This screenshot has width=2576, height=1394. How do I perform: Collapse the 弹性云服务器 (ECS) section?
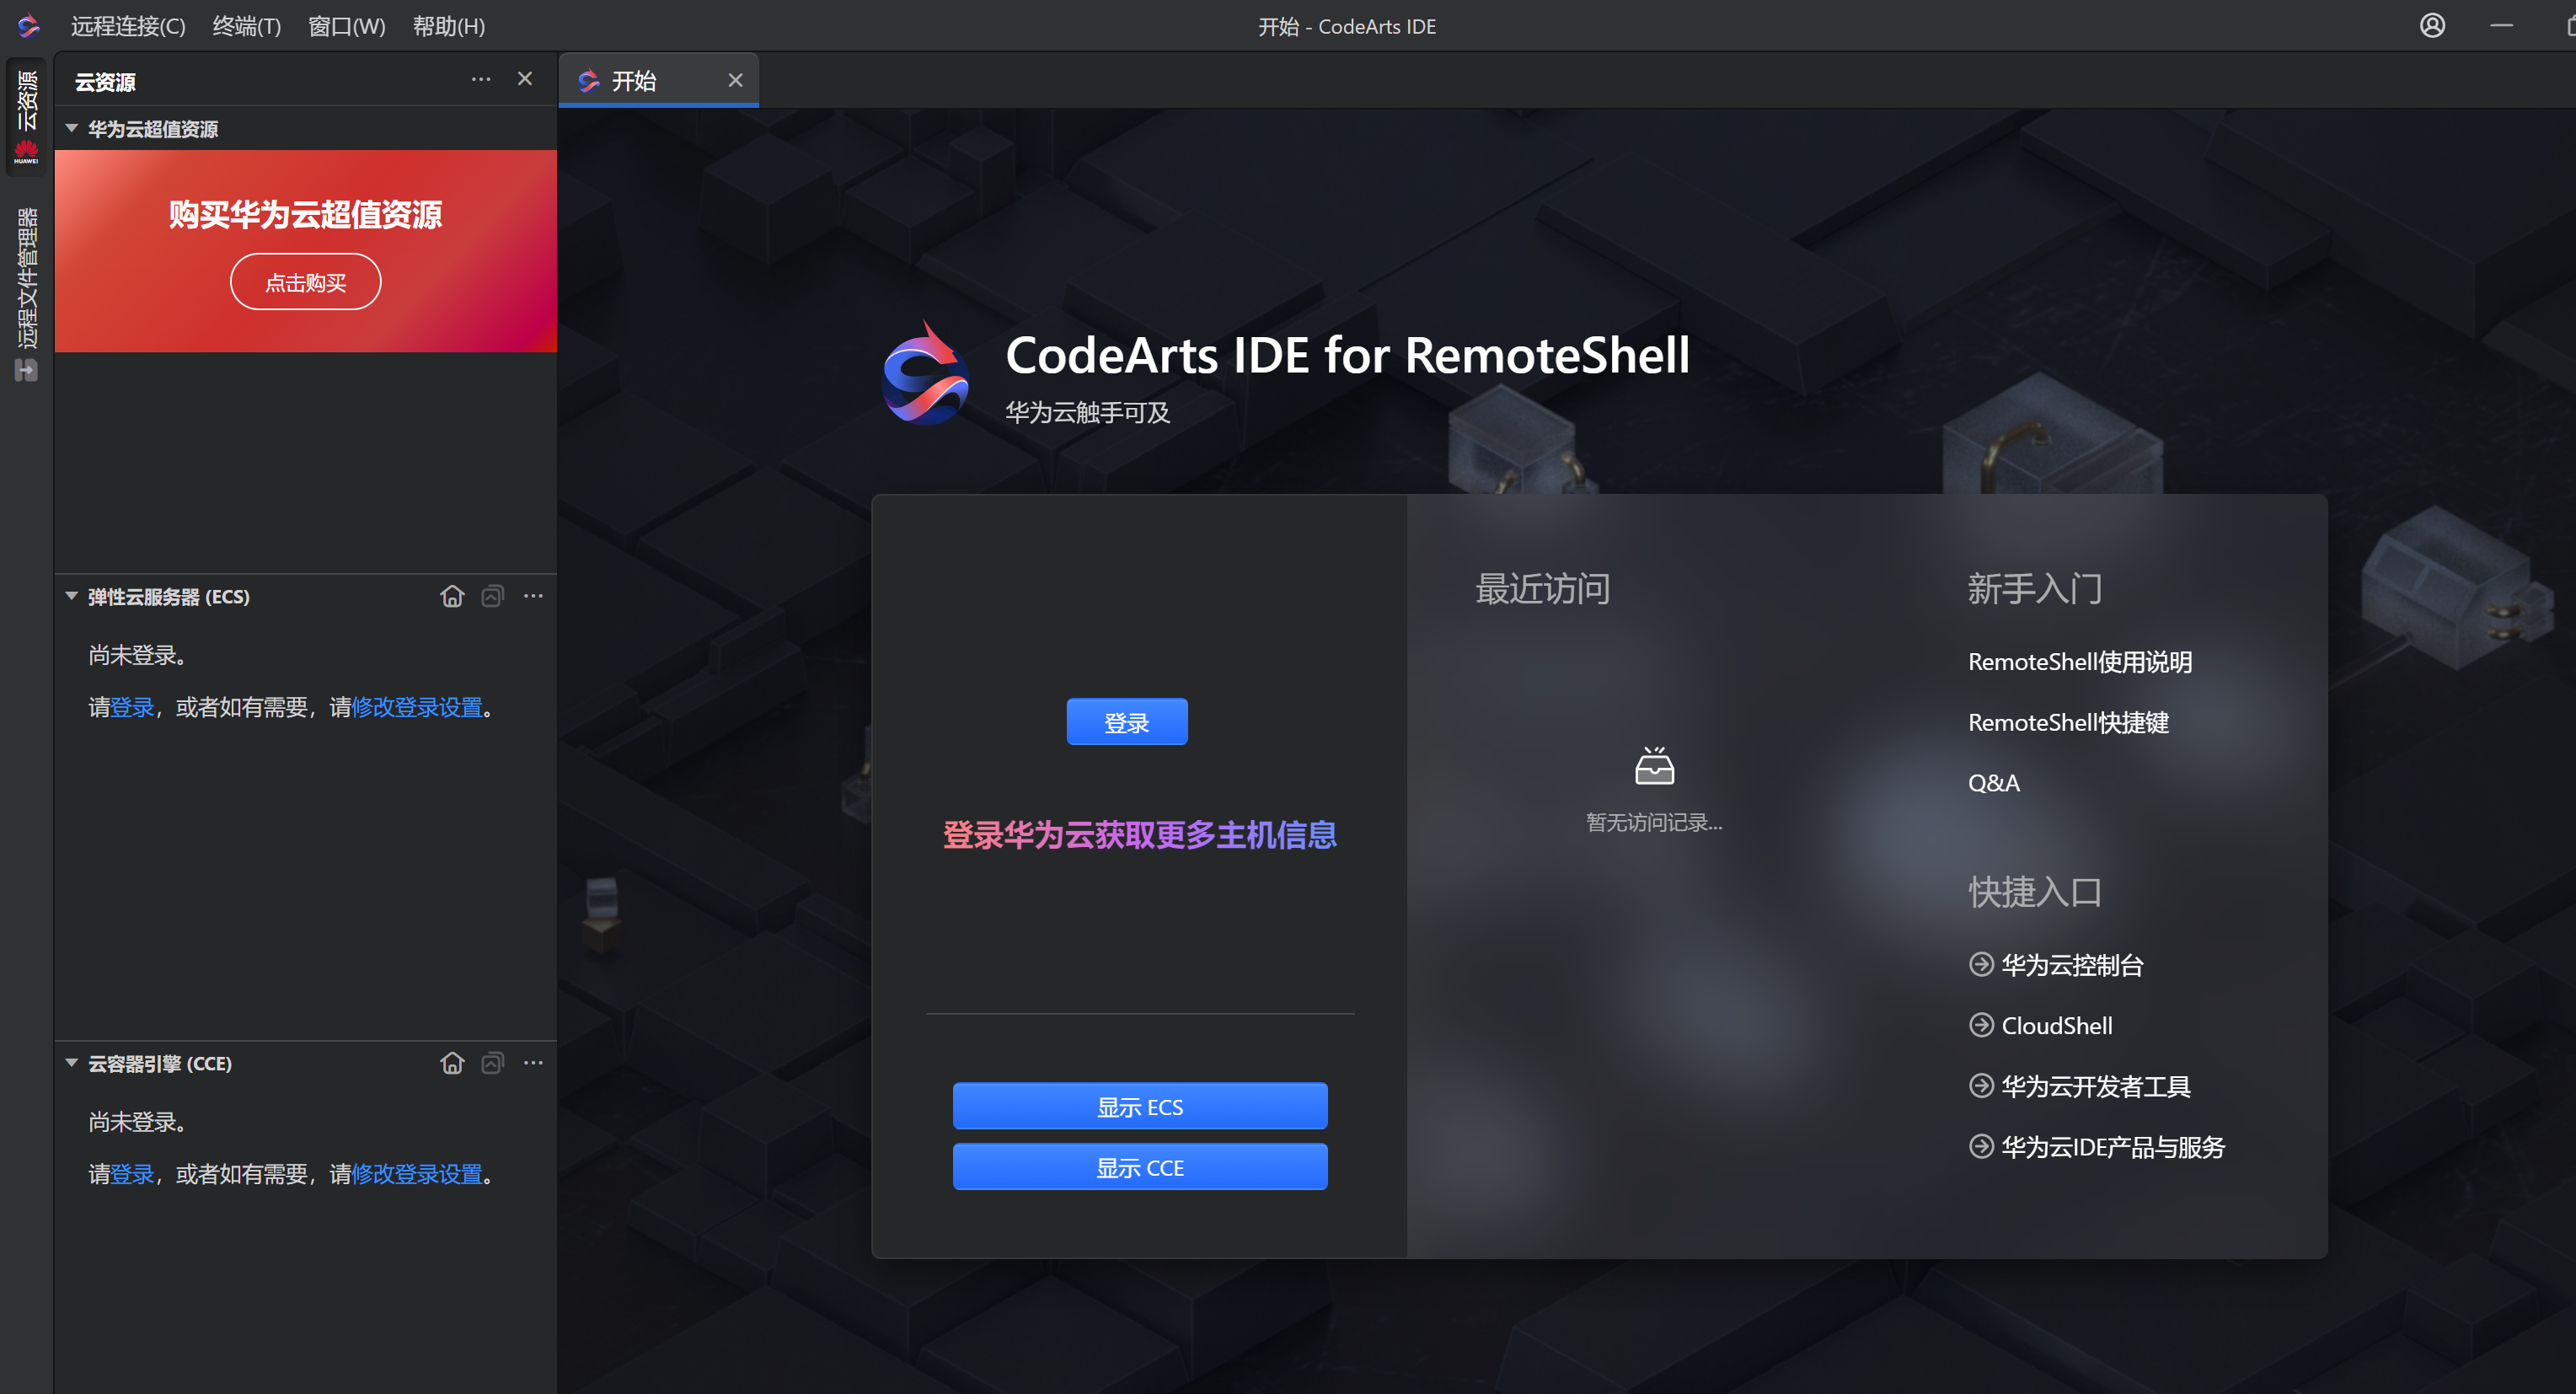click(x=72, y=596)
